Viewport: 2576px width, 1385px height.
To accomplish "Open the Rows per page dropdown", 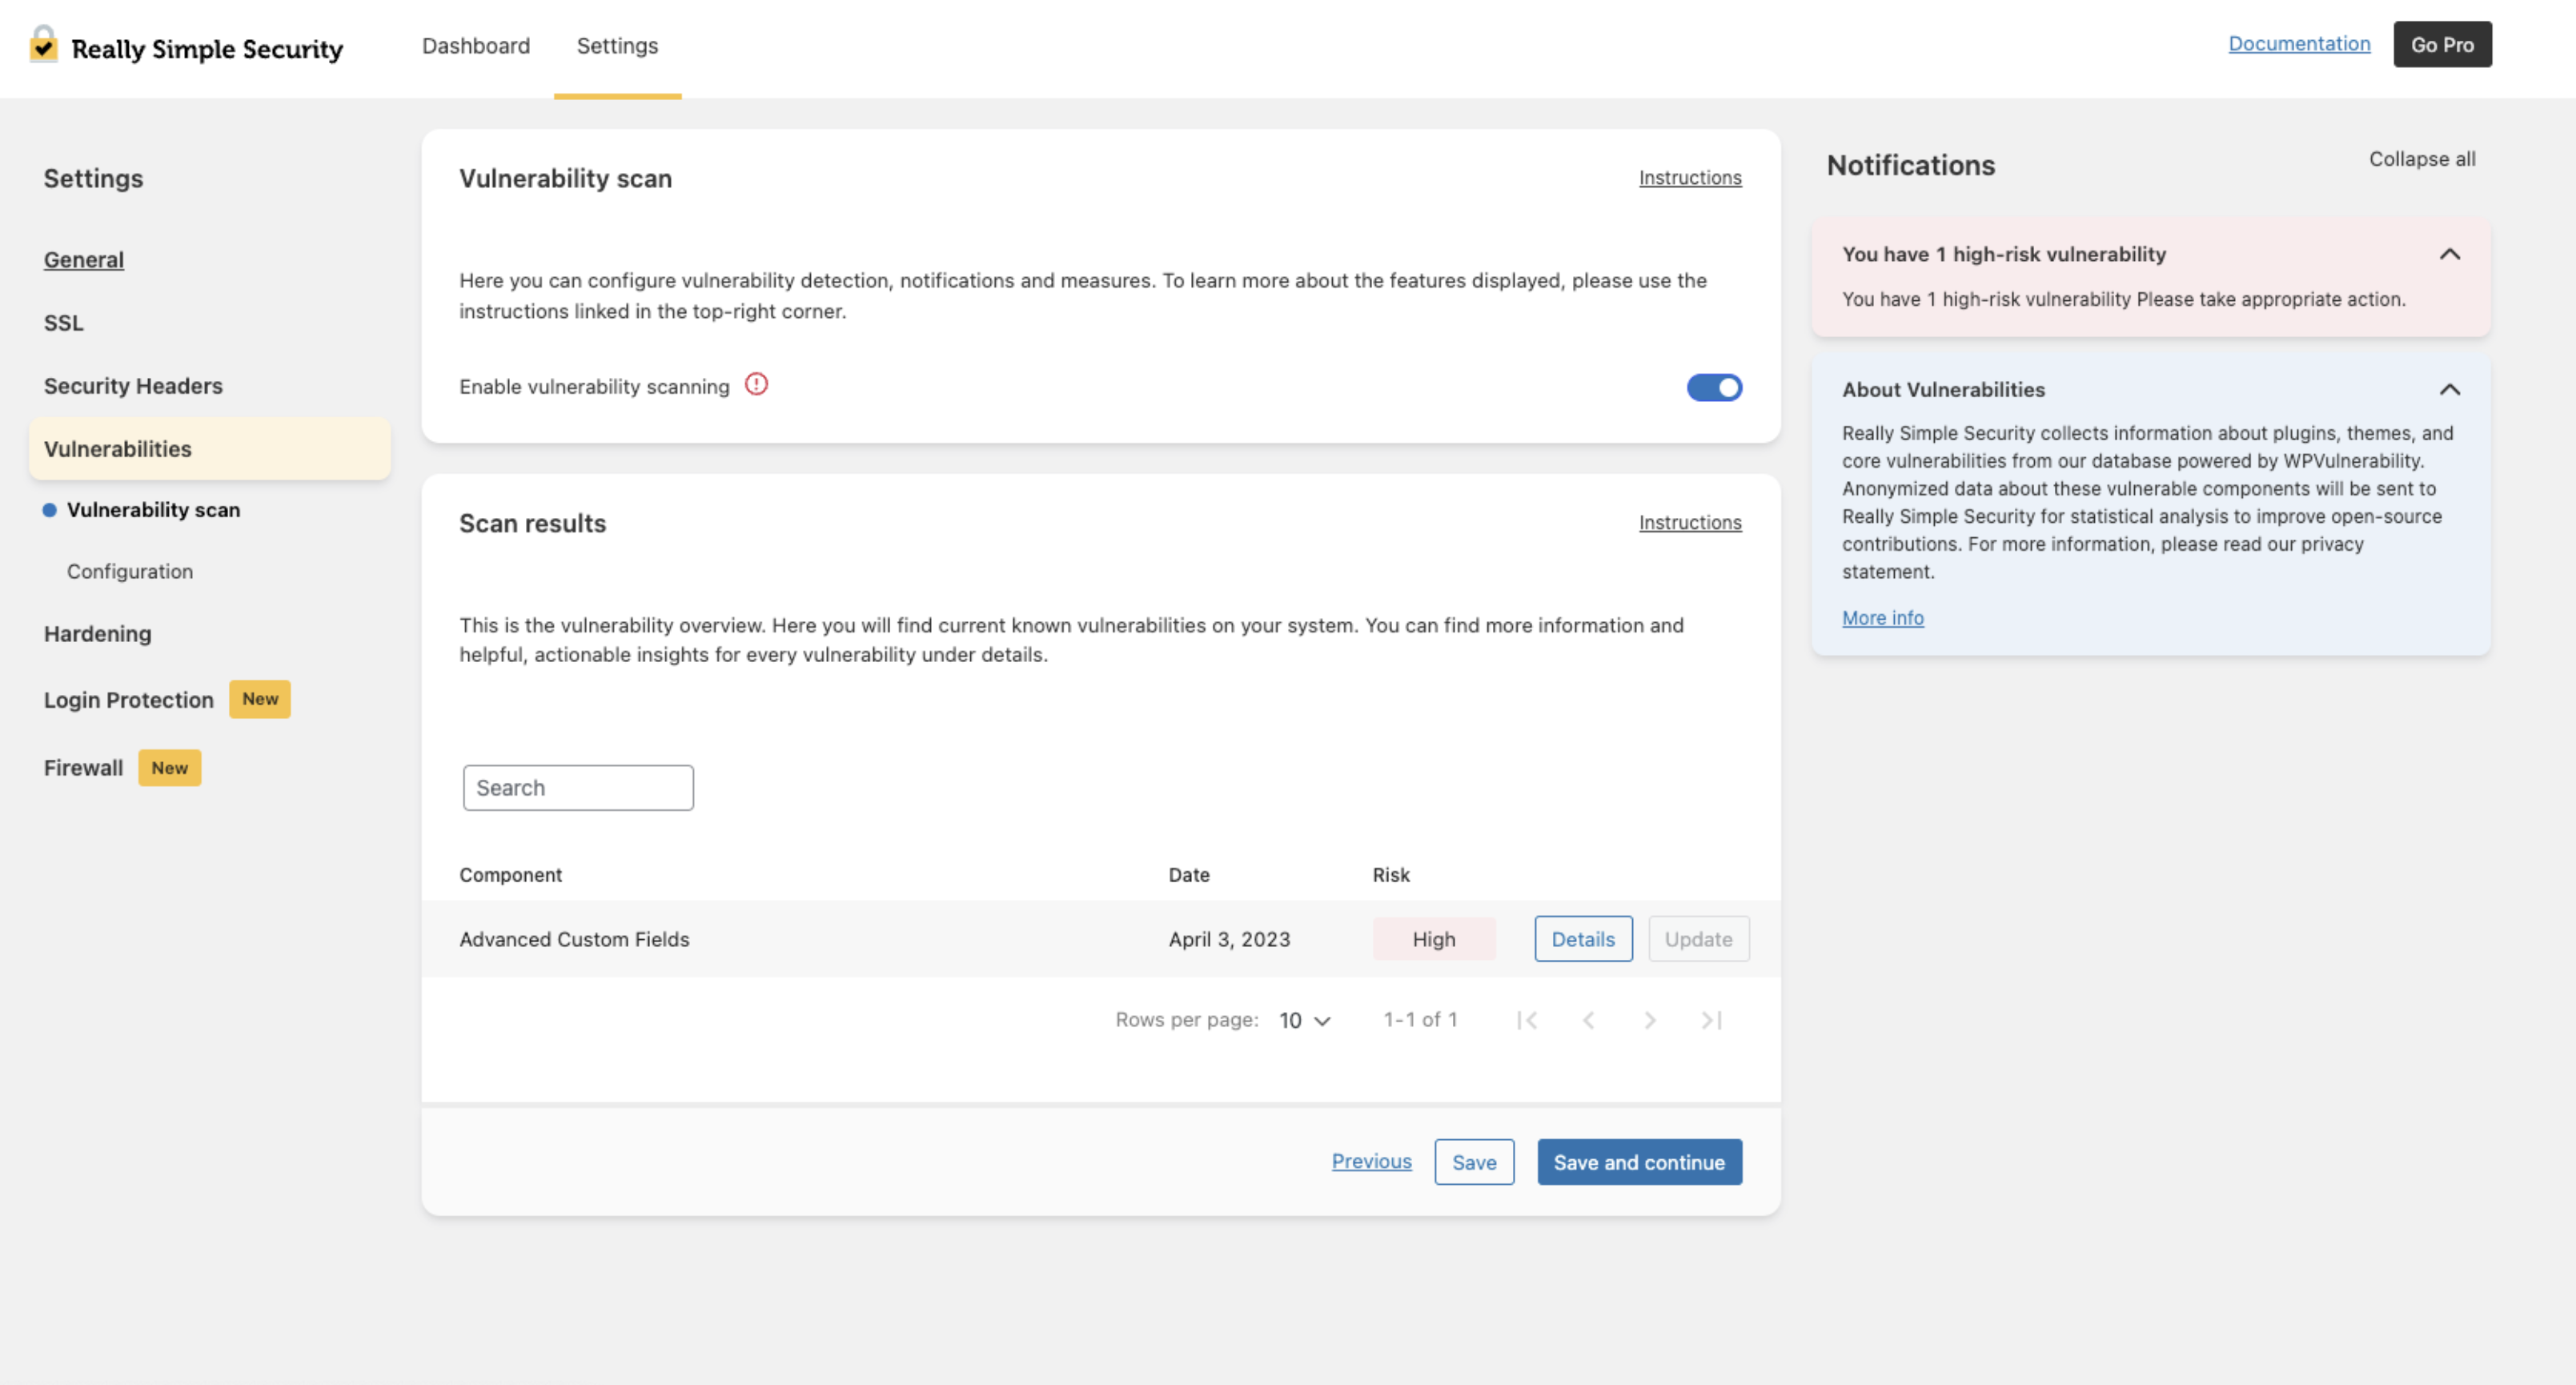I will [1304, 1020].
